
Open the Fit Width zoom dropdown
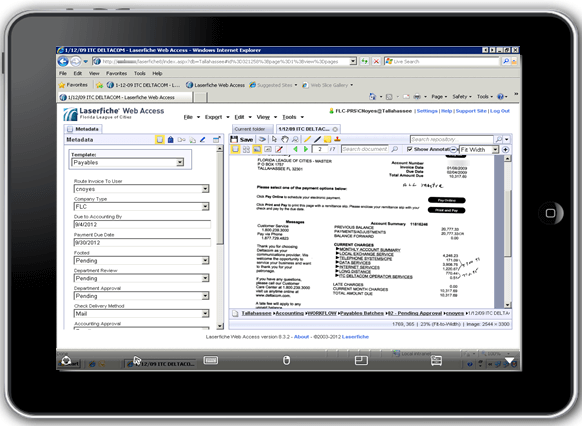pyautogui.click(x=495, y=150)
